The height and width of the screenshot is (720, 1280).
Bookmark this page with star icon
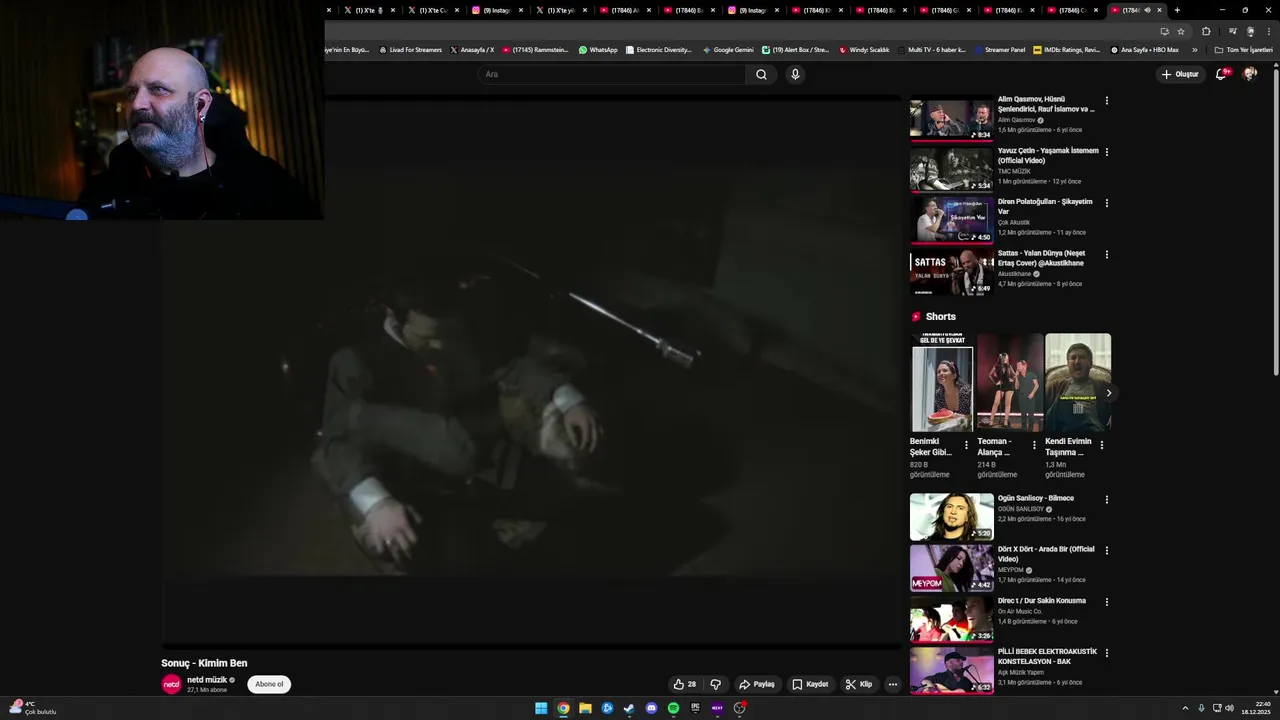1181,31
